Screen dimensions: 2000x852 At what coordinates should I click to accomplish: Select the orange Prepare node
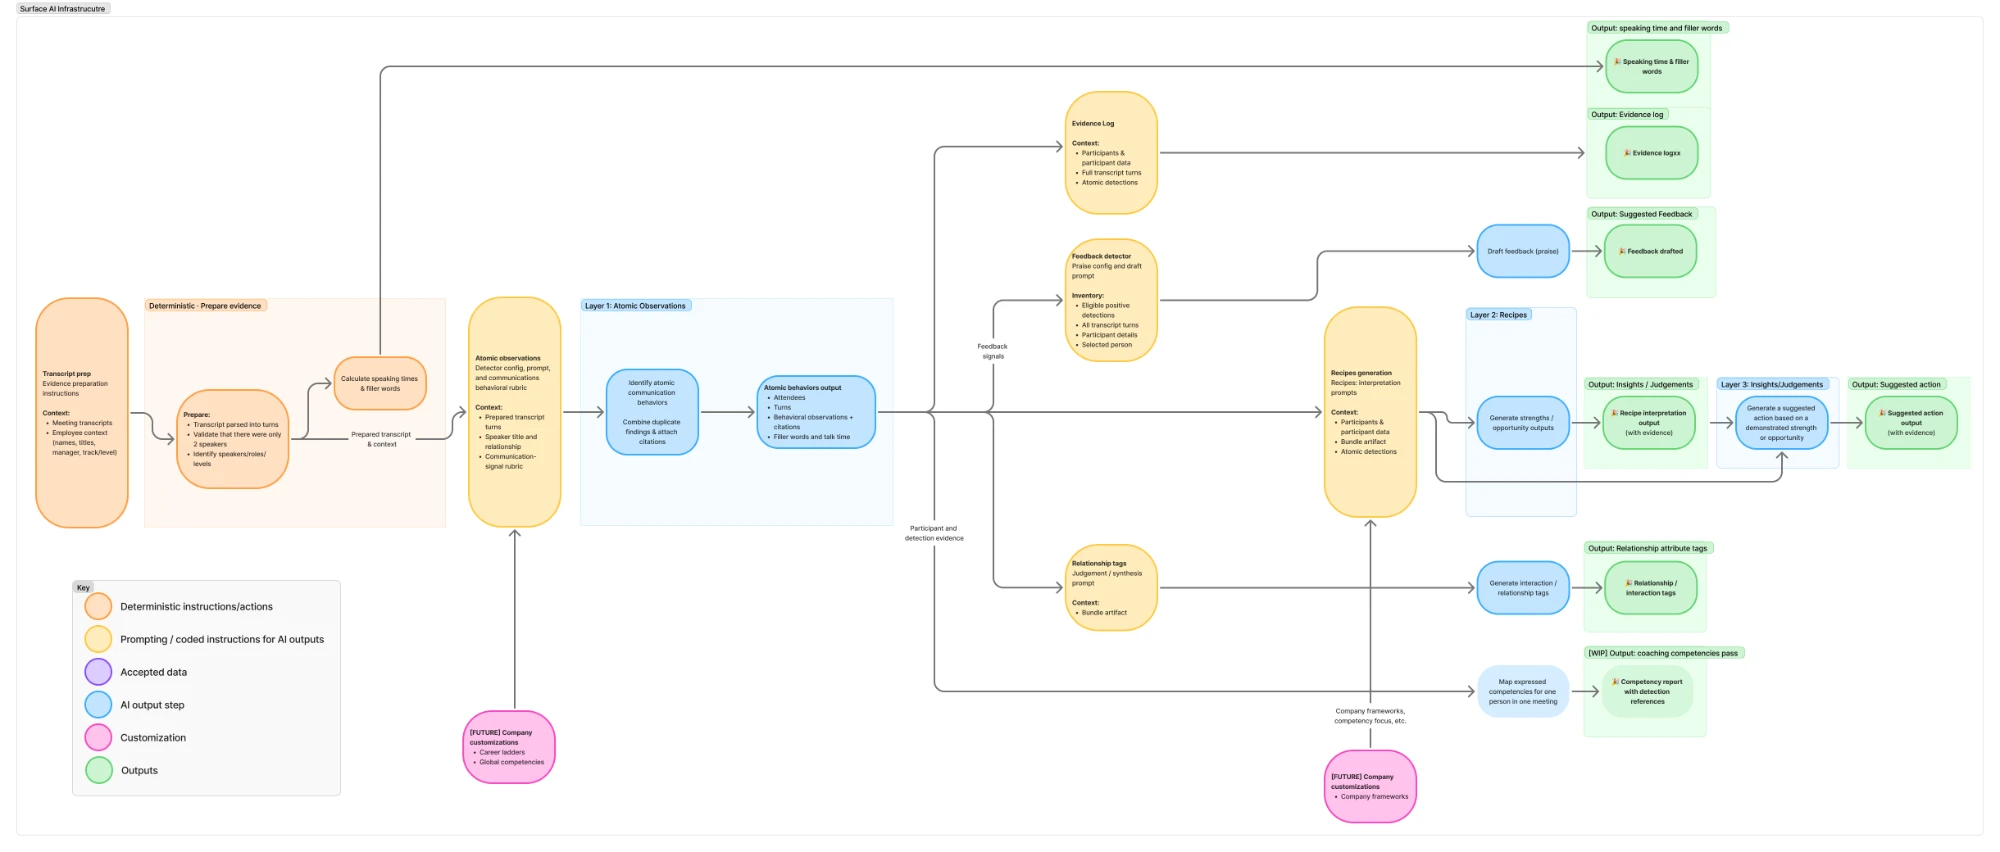click(233, 439)
